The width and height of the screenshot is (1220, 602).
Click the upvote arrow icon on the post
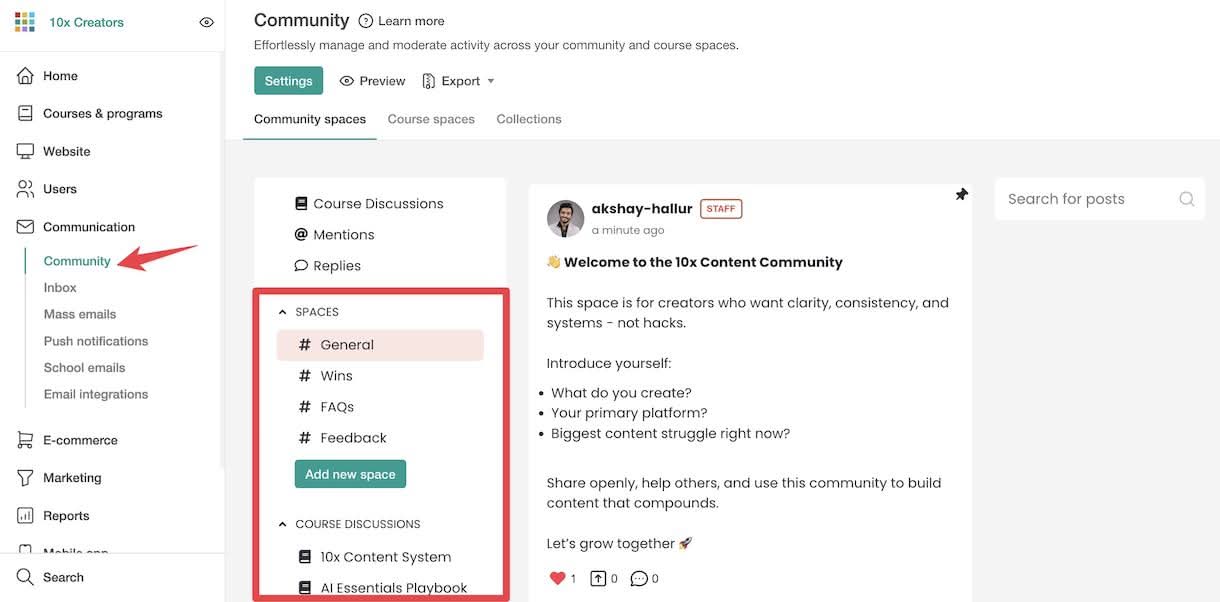coord(598,578)
